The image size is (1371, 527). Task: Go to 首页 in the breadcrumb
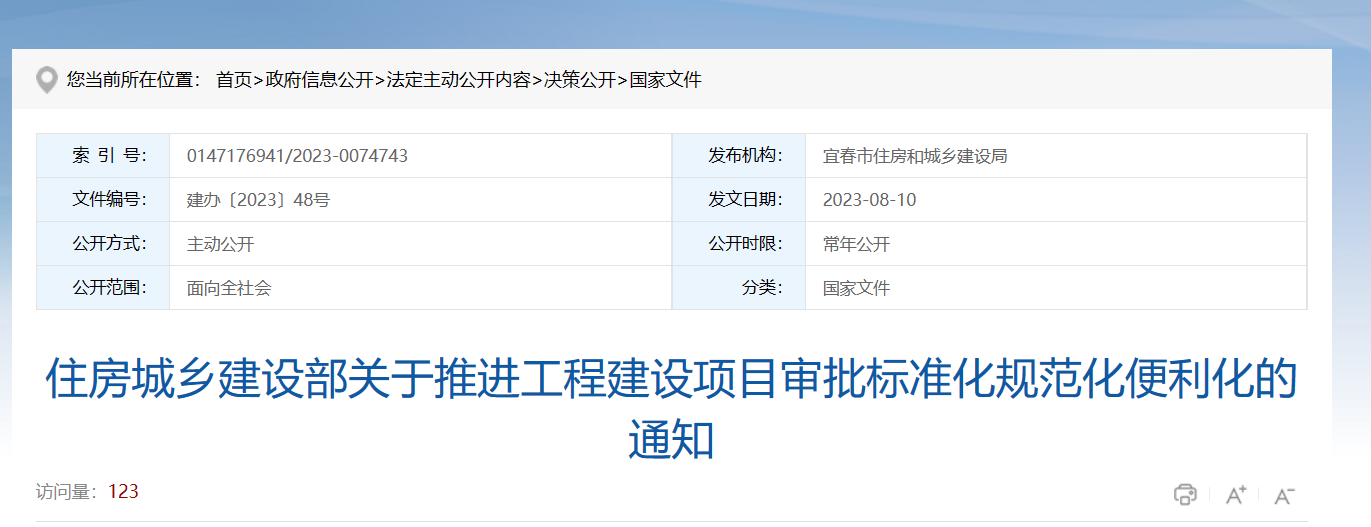[x=234, y=80]
